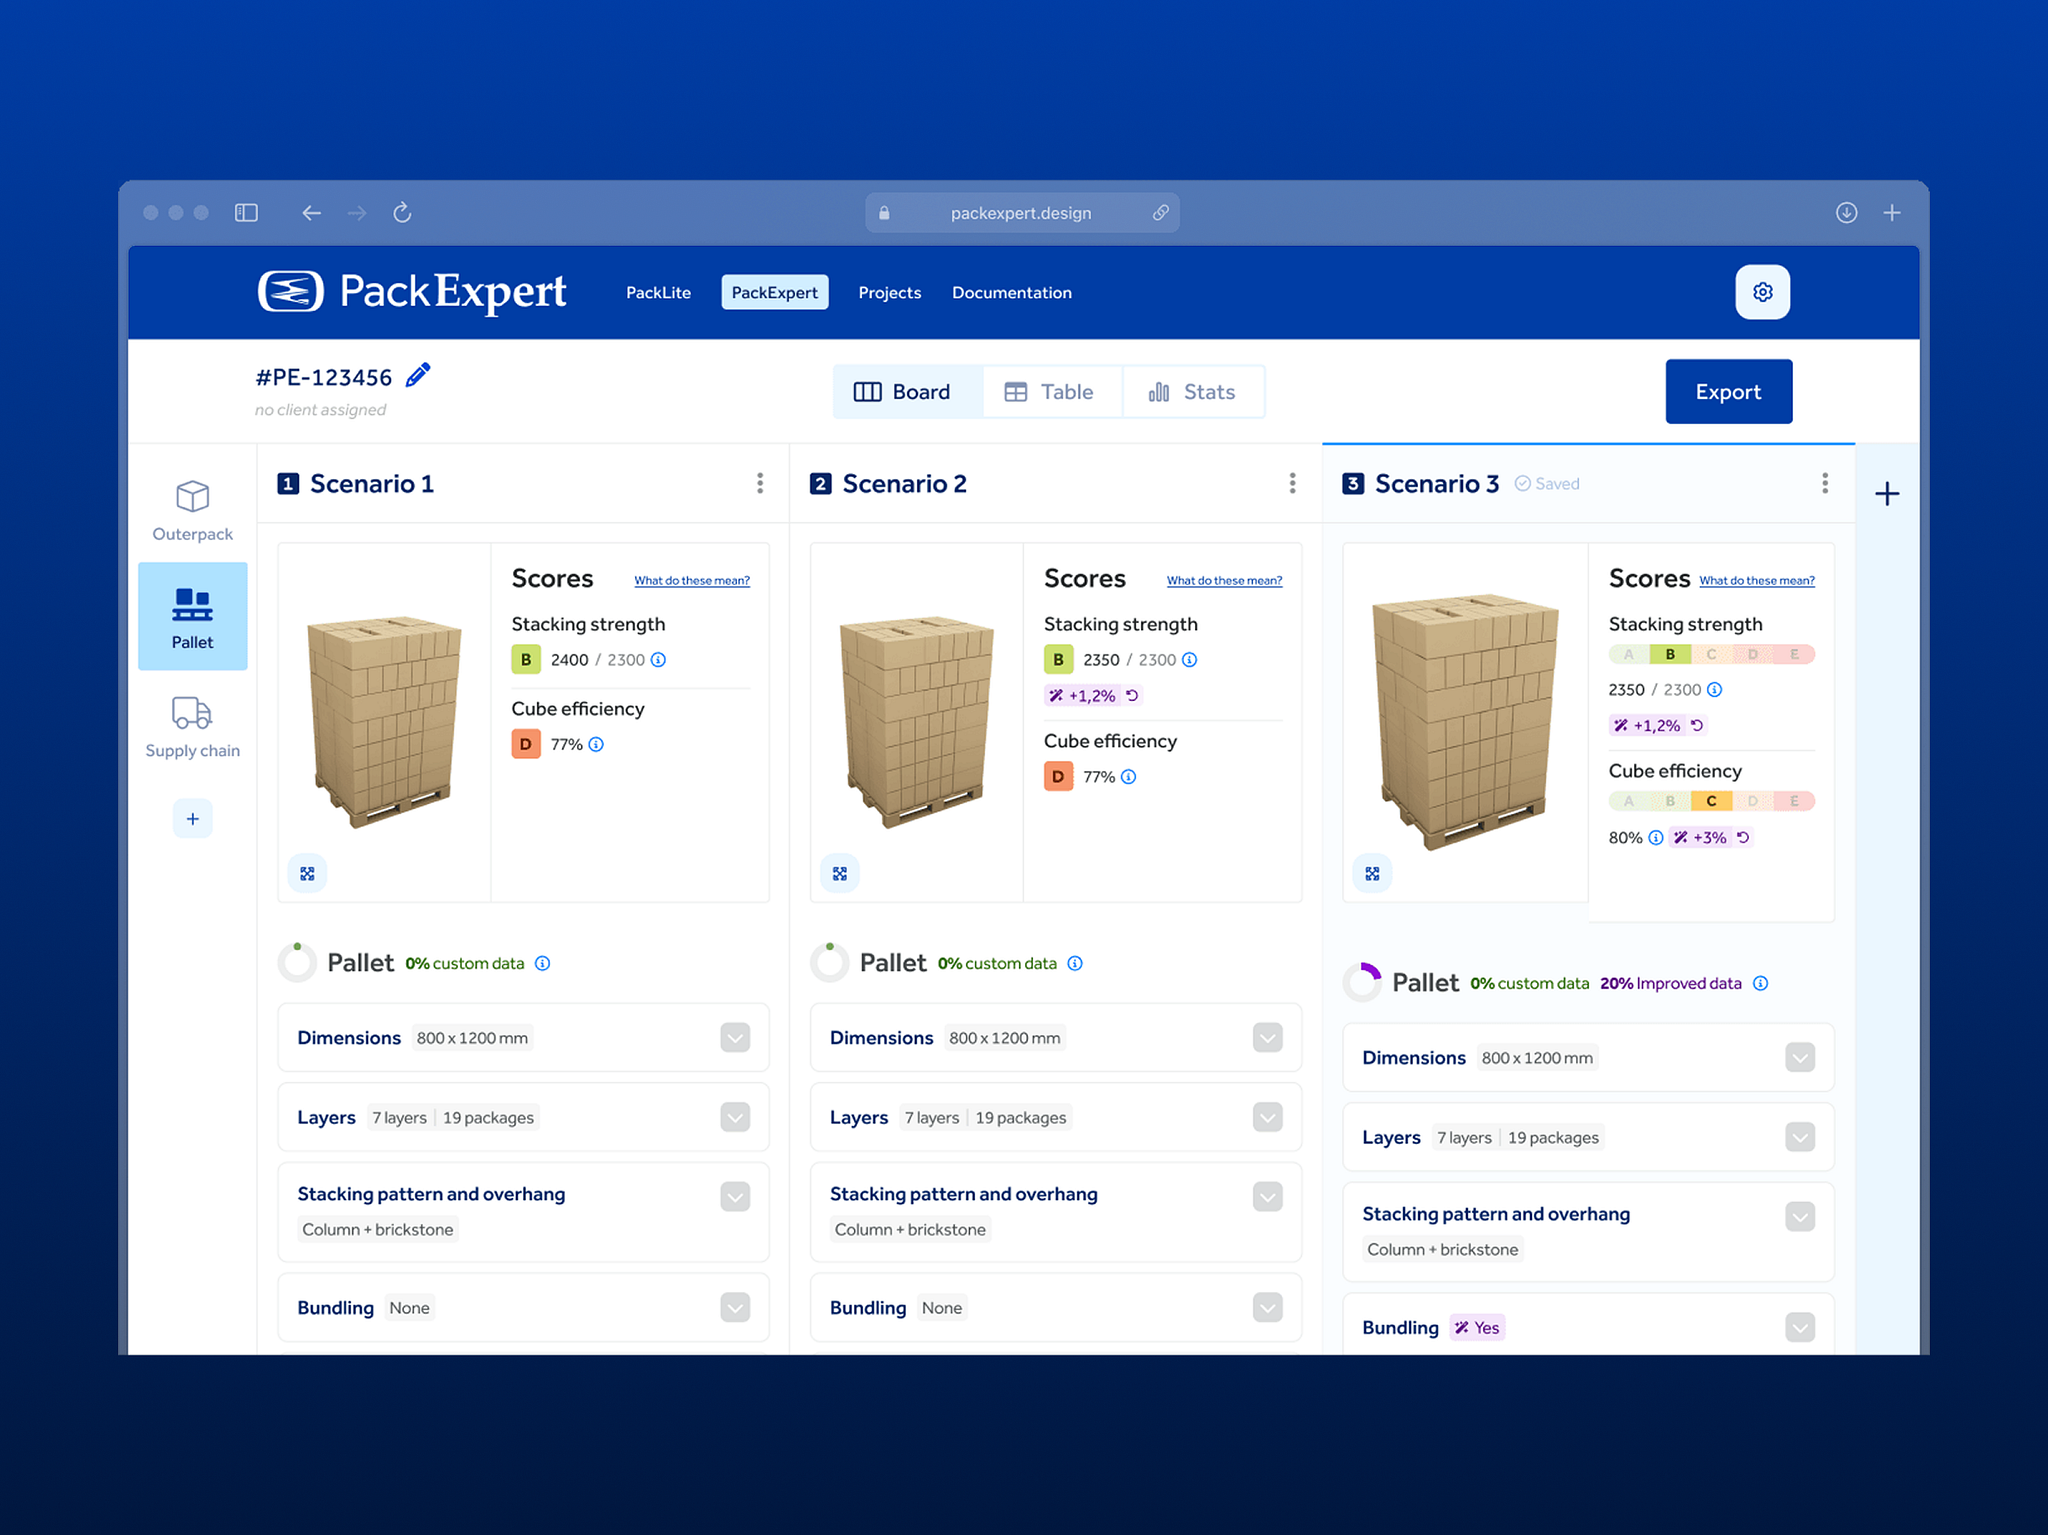Expand Scenario 3 Stacking pattern section

tap(1800, 1217)
